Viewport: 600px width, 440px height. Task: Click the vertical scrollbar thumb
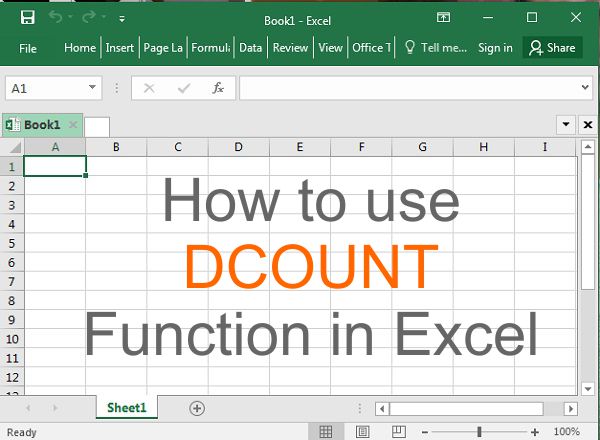(x=588, y=222)
